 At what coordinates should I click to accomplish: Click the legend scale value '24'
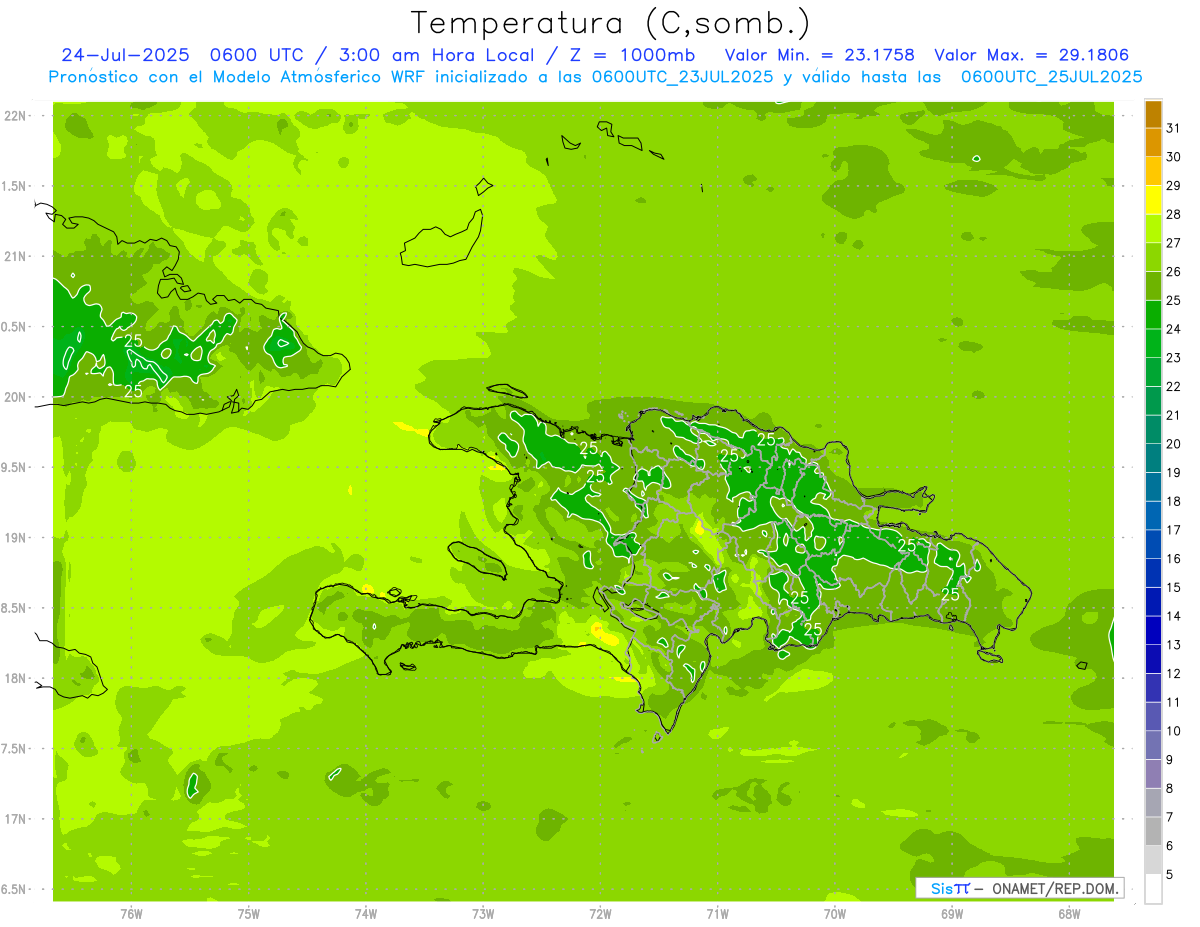point(1174,329)
